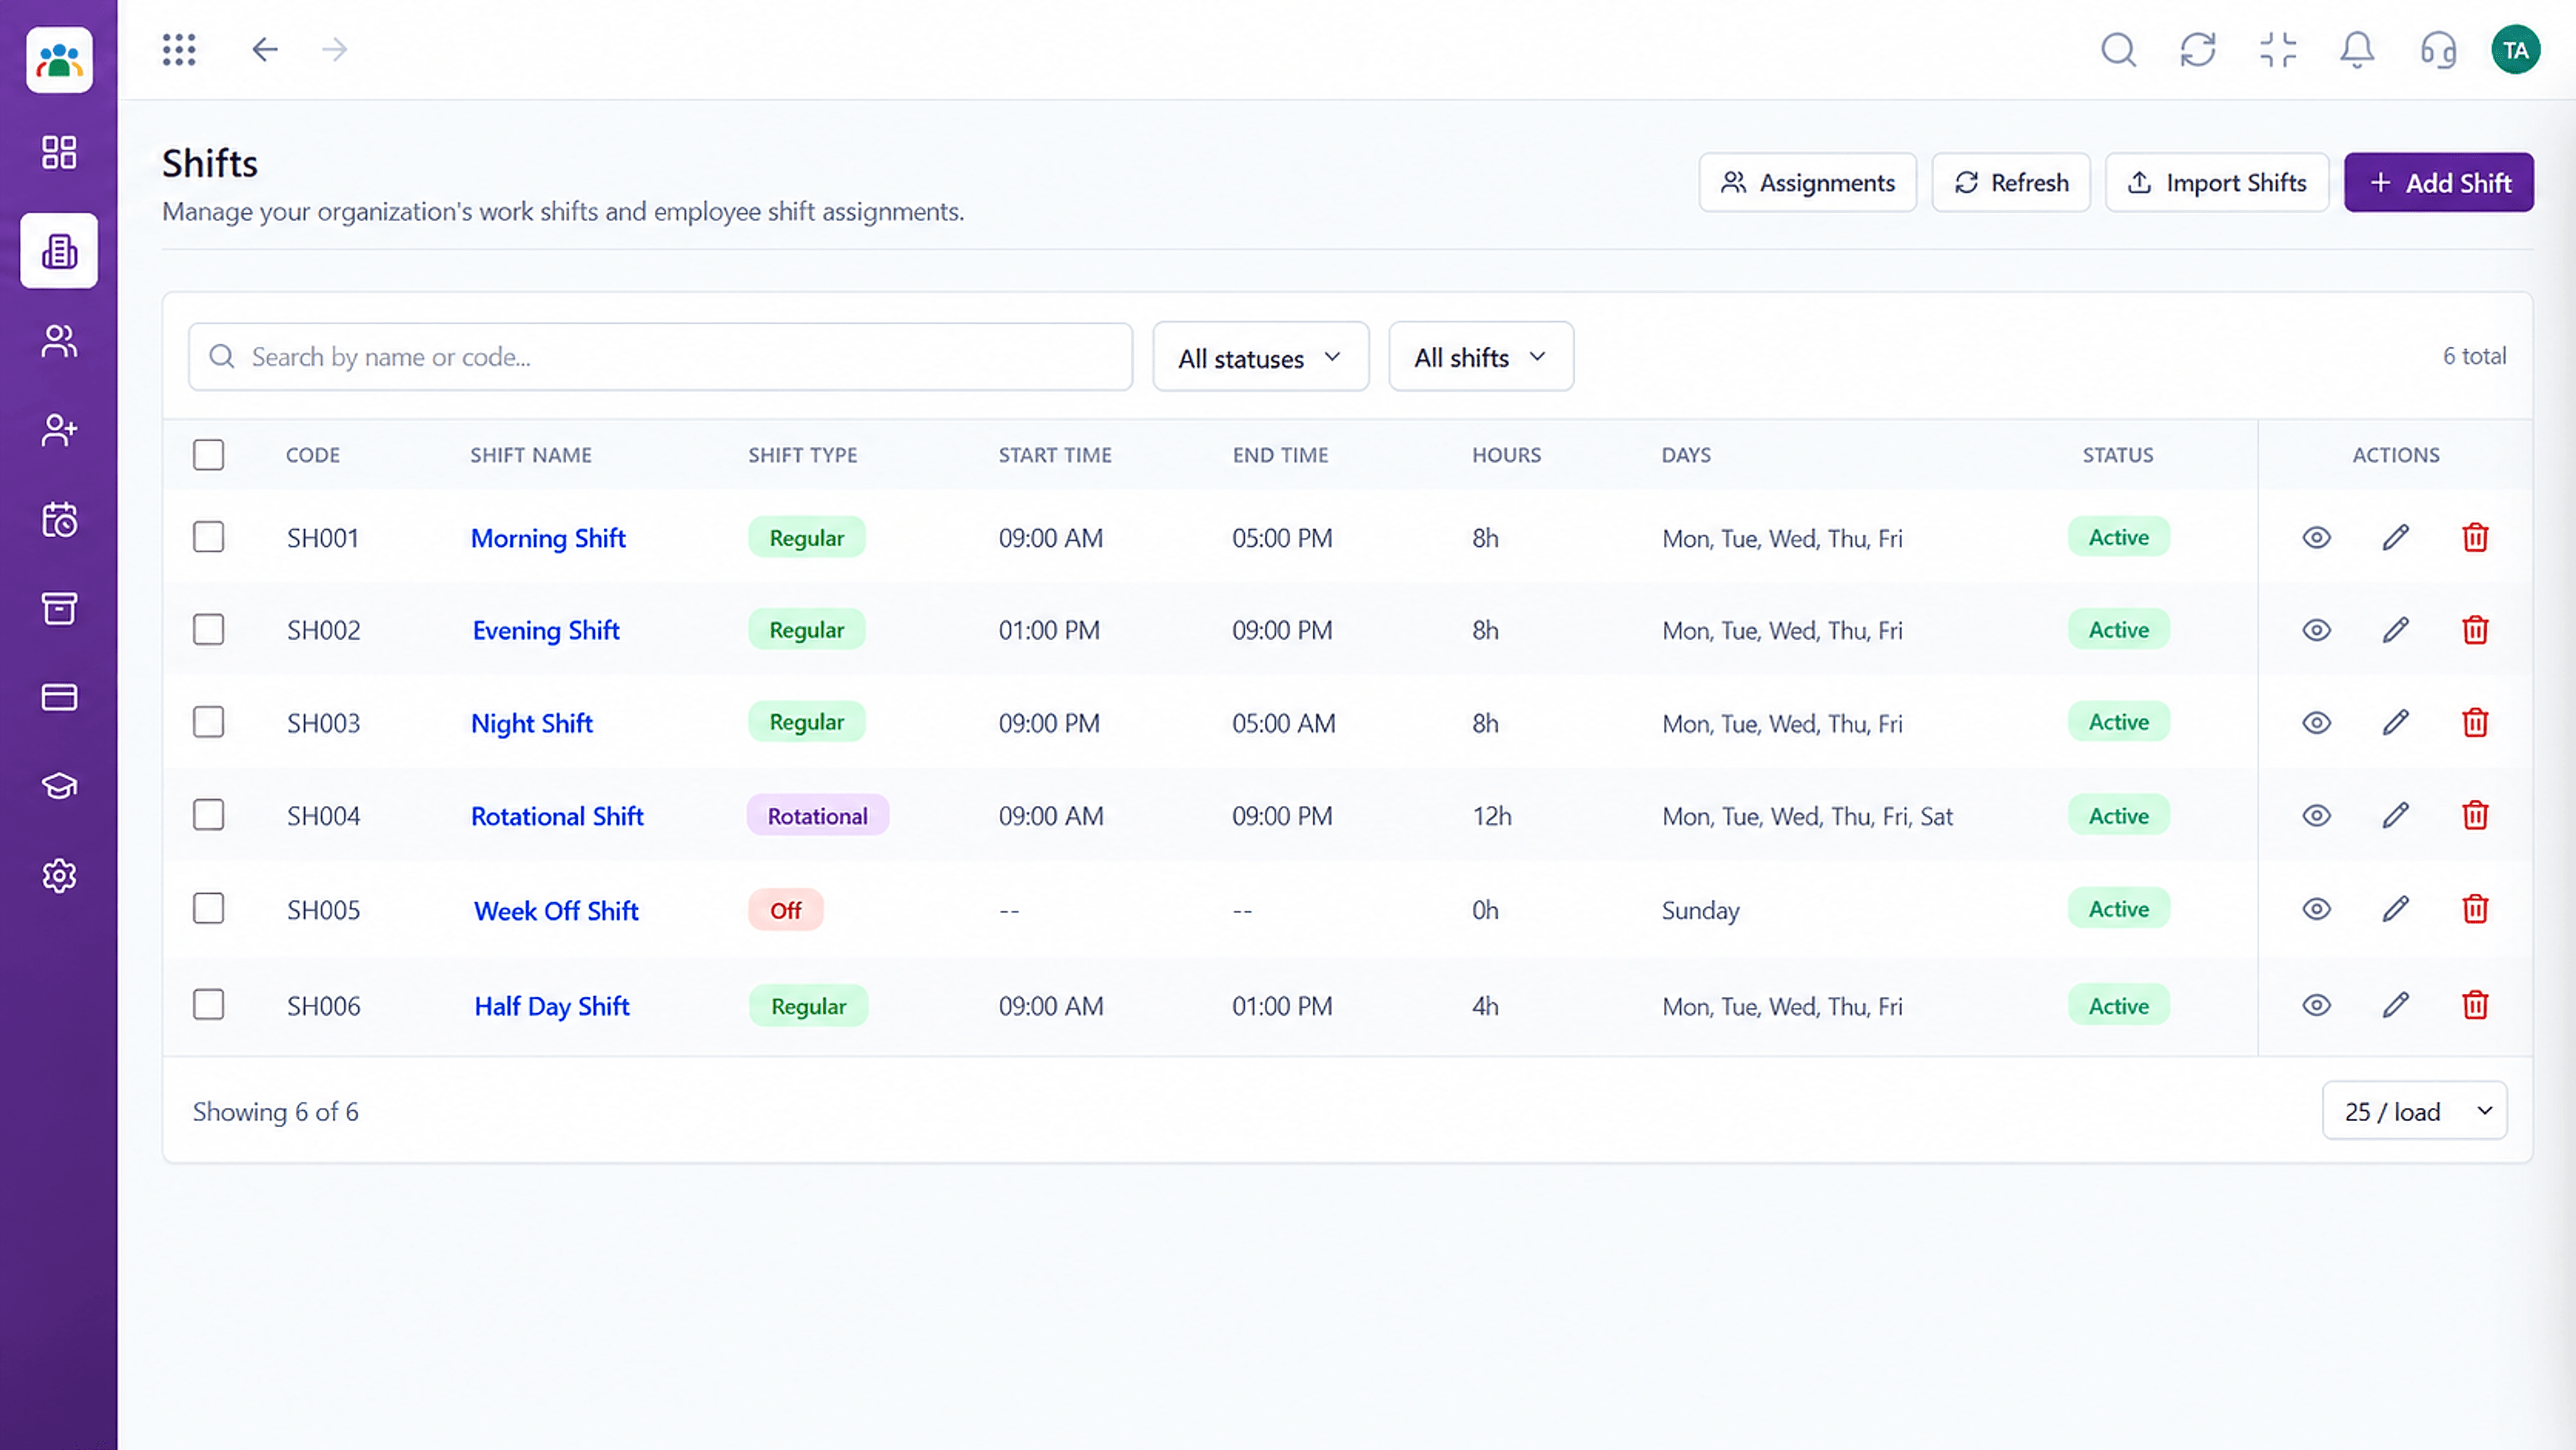
Task: Open archive box icon in sidebar
Action: [x=59, y=608]
